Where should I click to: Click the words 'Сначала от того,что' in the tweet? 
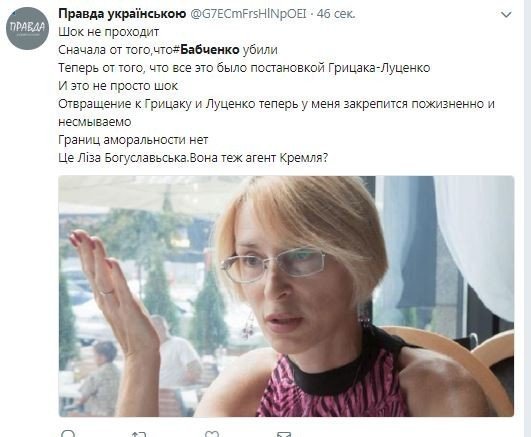click(x=115, y=50)
